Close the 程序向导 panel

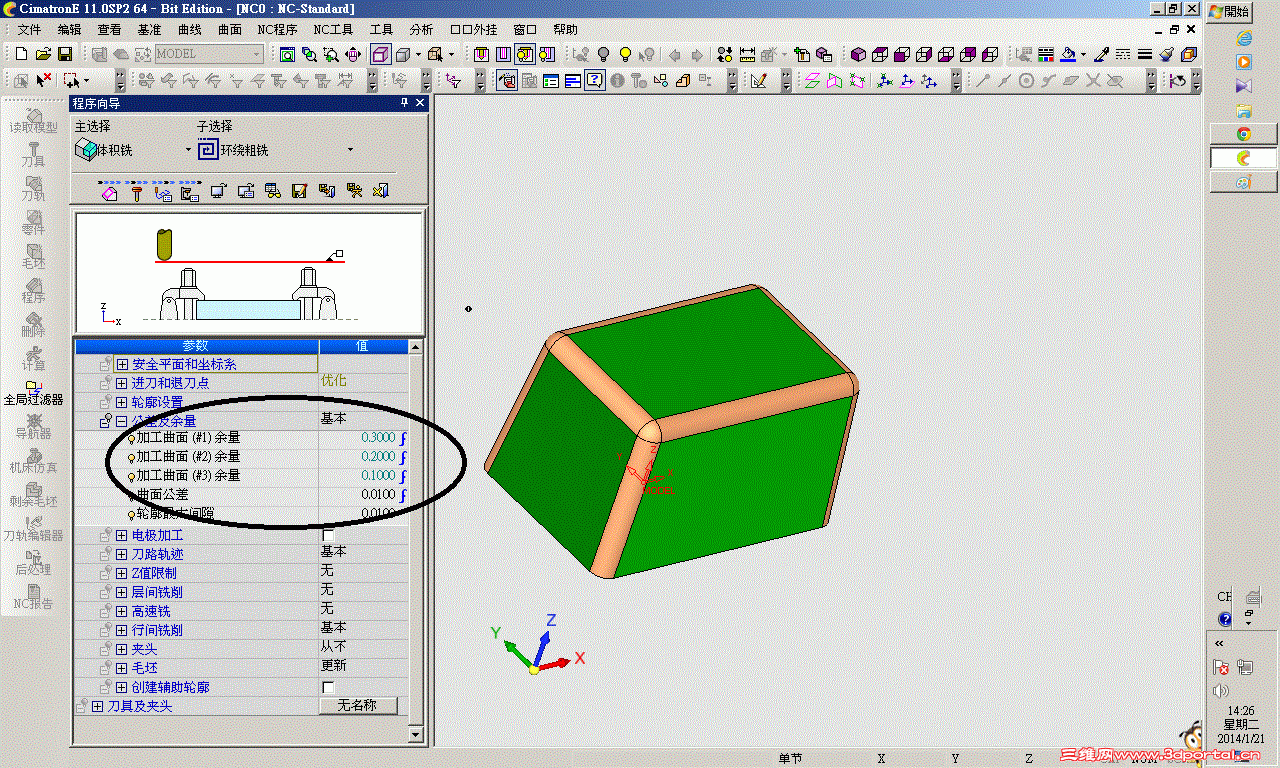point(420,103)
